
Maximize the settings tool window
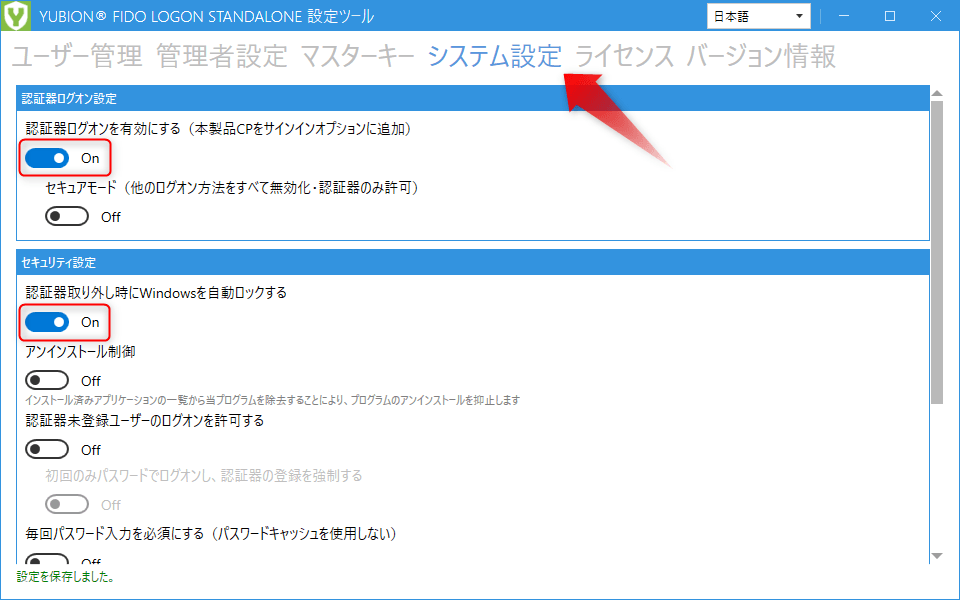(890, 16)
